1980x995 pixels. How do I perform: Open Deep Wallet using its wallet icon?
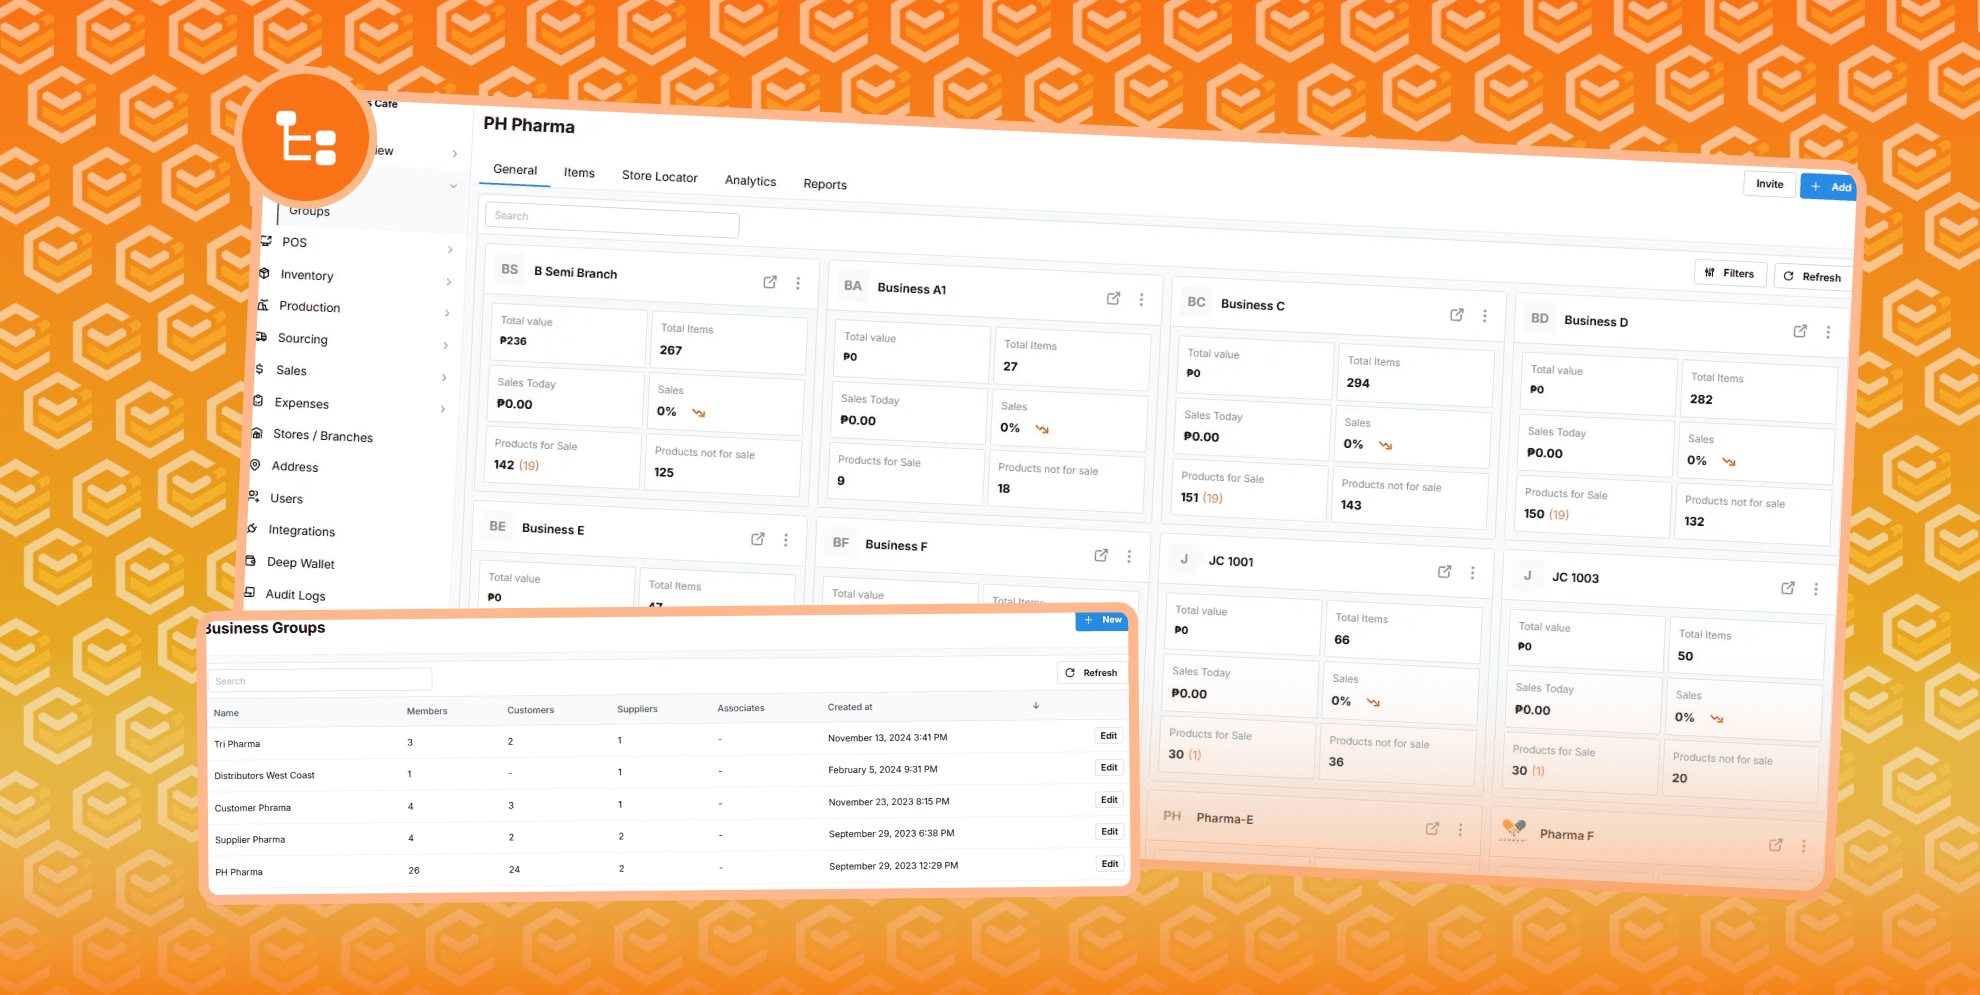point(250,563)
